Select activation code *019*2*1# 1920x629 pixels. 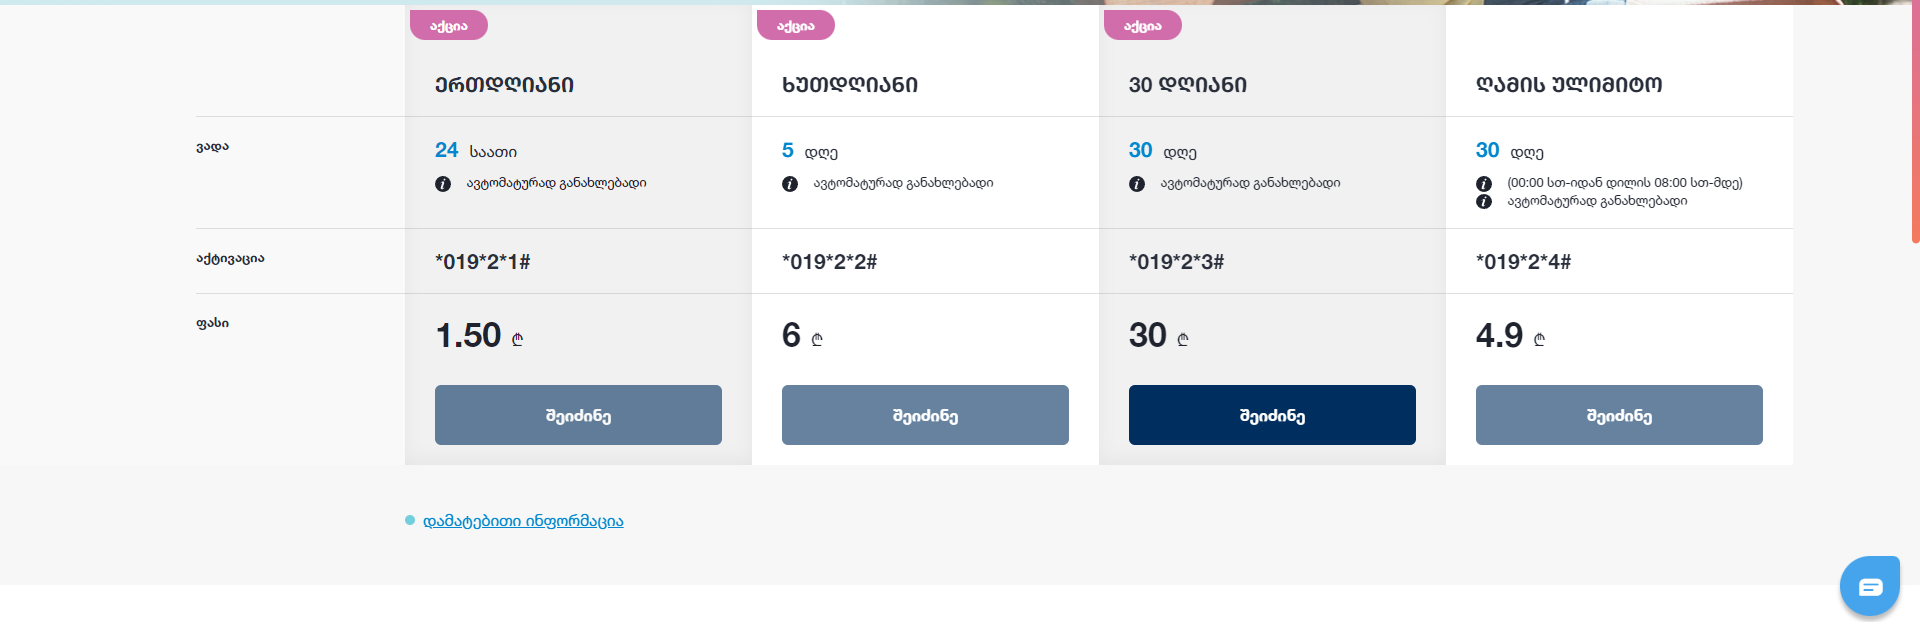(483, 262)
